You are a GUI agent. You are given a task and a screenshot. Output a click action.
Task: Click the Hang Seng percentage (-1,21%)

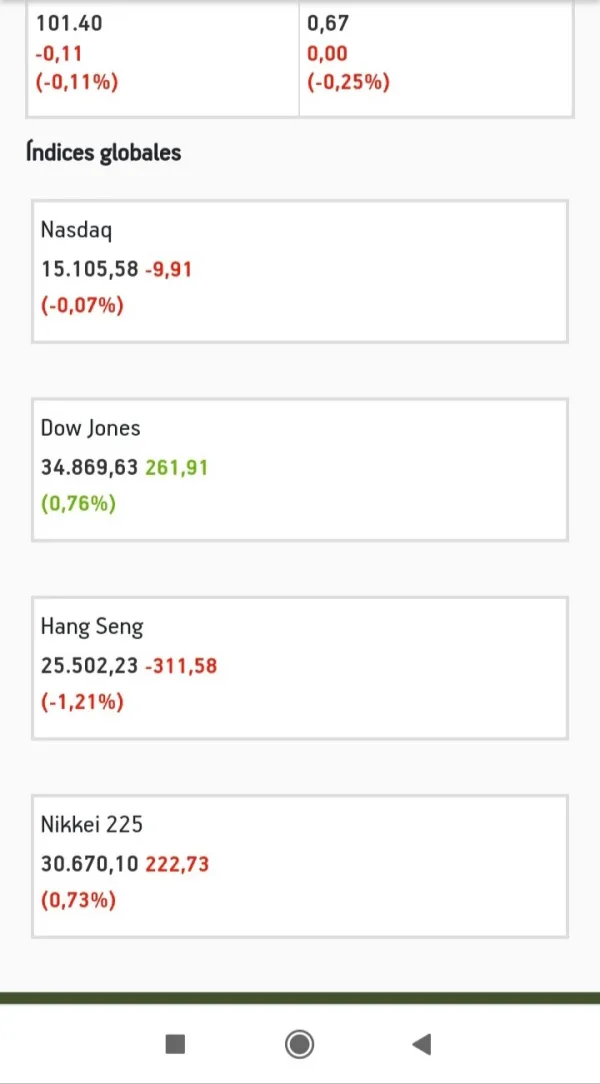pos(82,703)
